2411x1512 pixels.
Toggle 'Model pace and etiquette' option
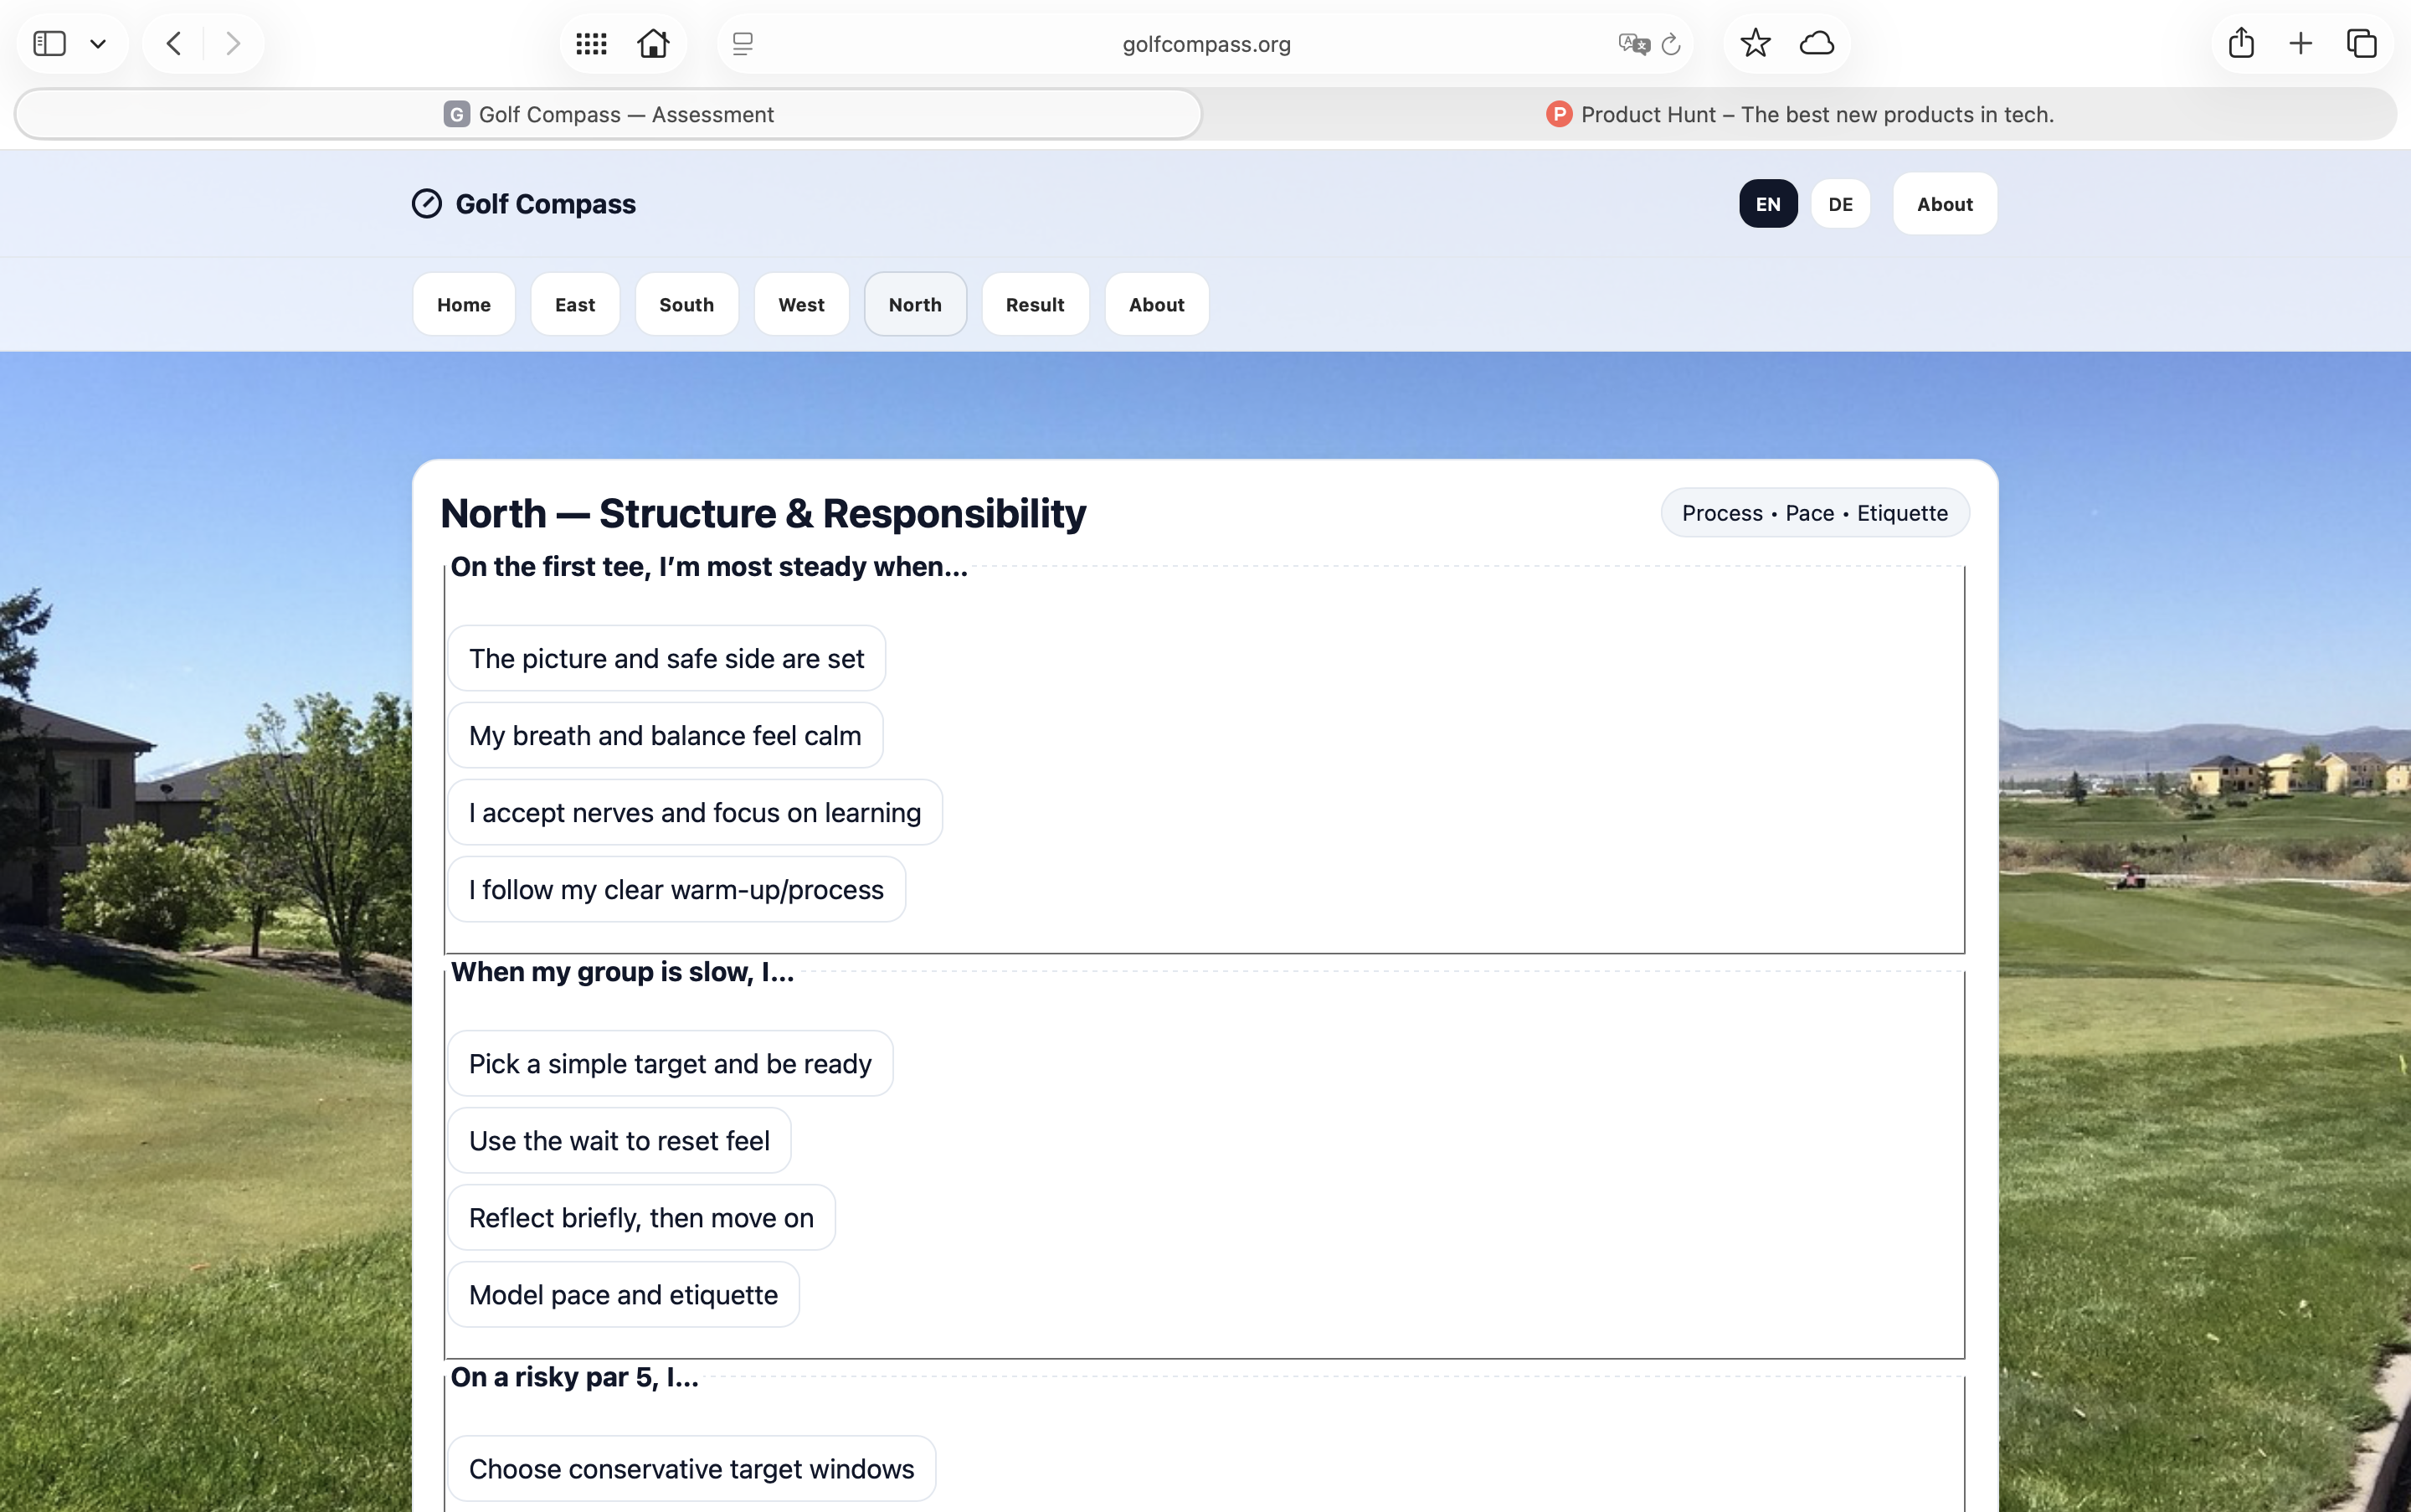click(x=622, y=1294)
